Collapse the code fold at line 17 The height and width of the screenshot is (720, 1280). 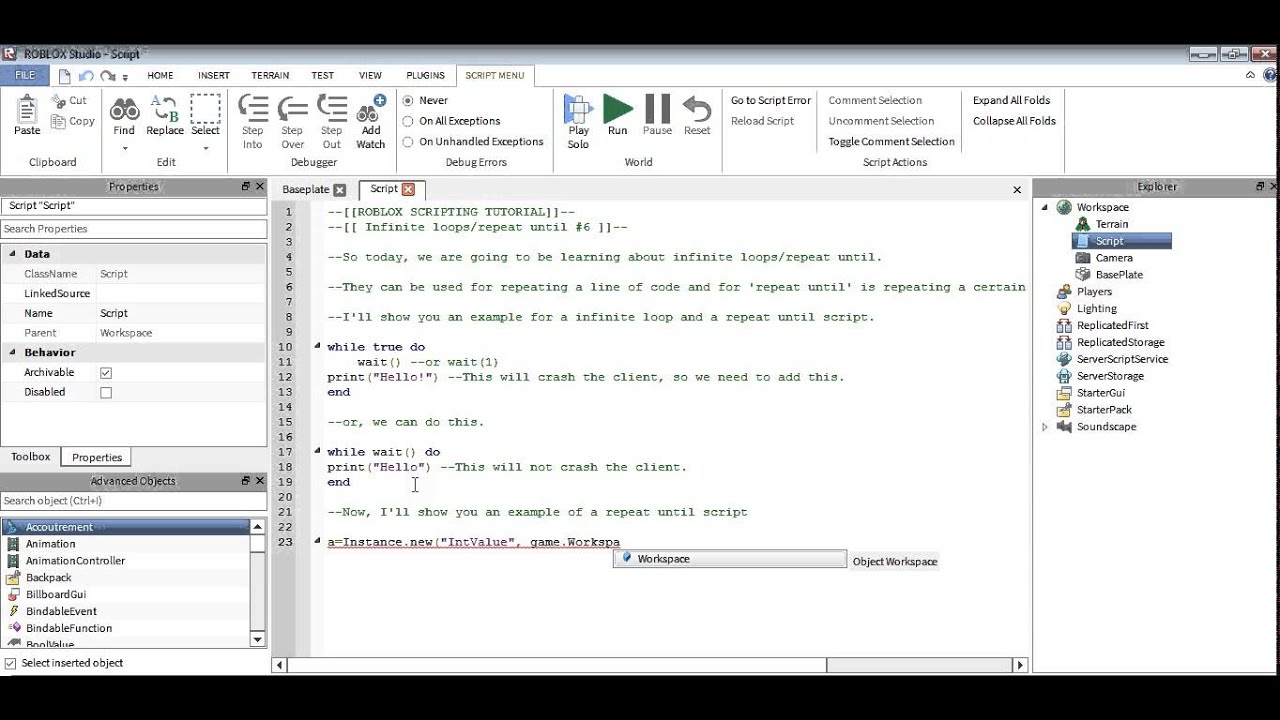[x=318, y=451]
